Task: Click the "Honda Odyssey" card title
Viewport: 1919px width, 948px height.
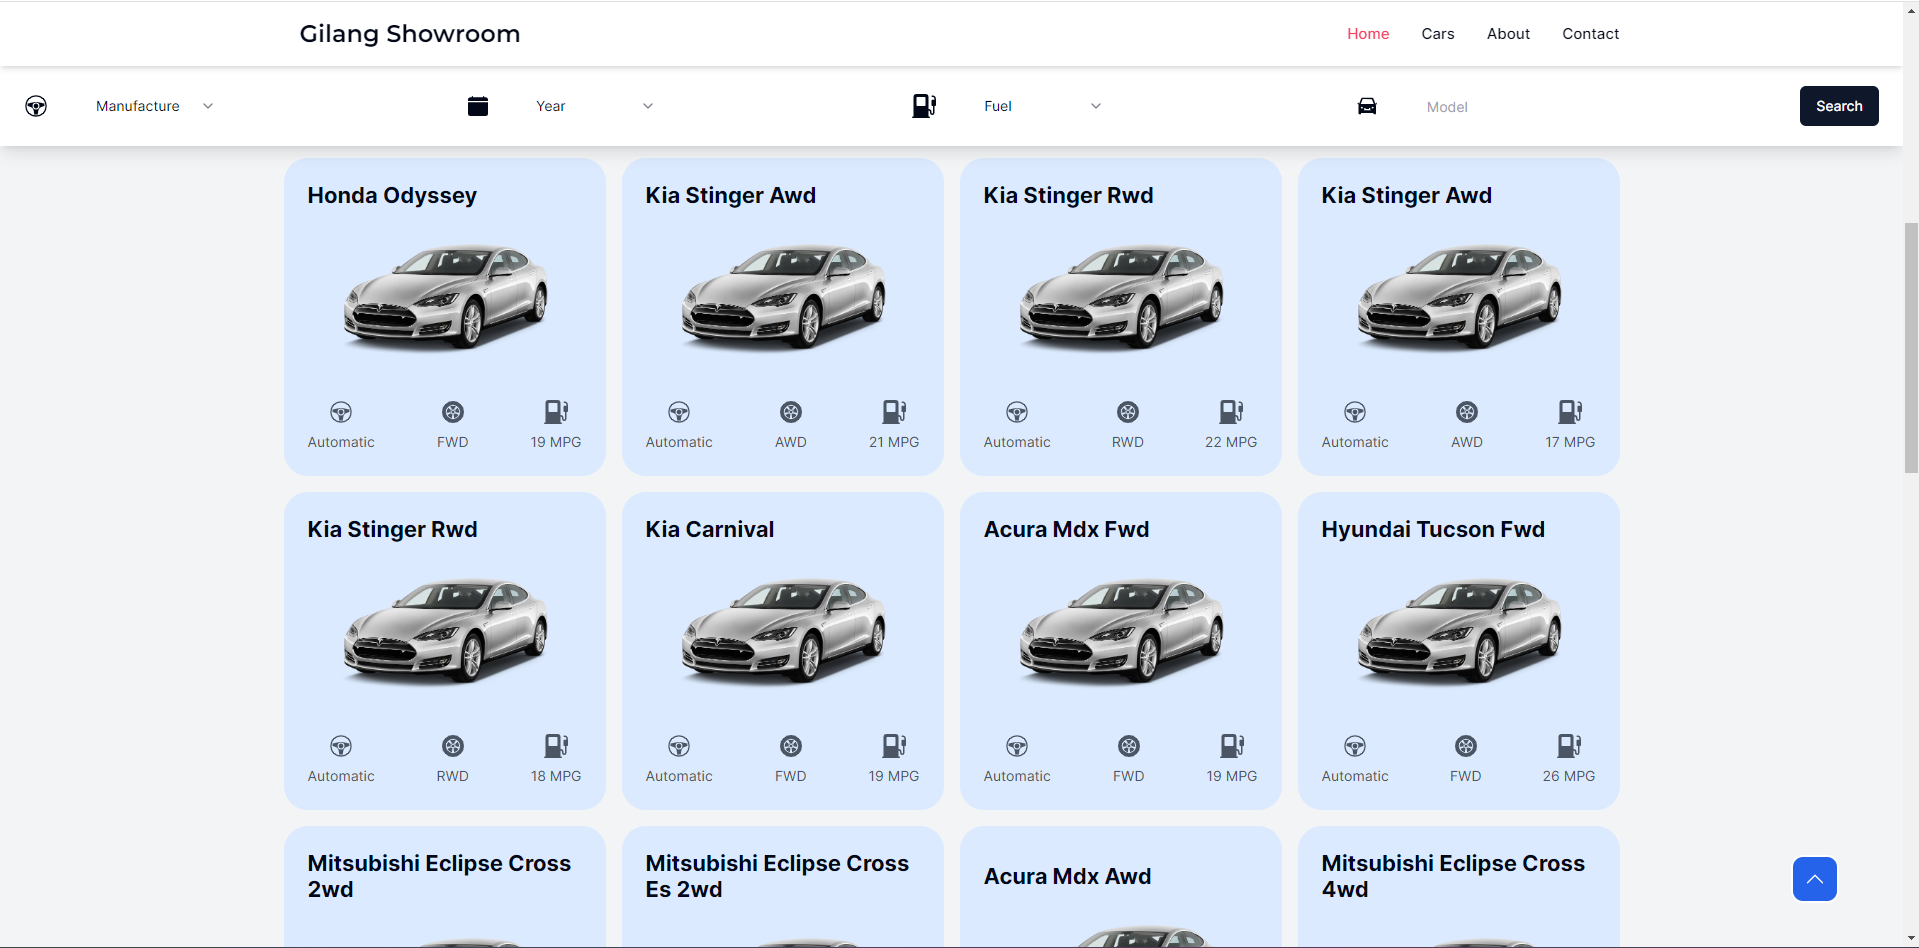Action: [x=392, y=196]
